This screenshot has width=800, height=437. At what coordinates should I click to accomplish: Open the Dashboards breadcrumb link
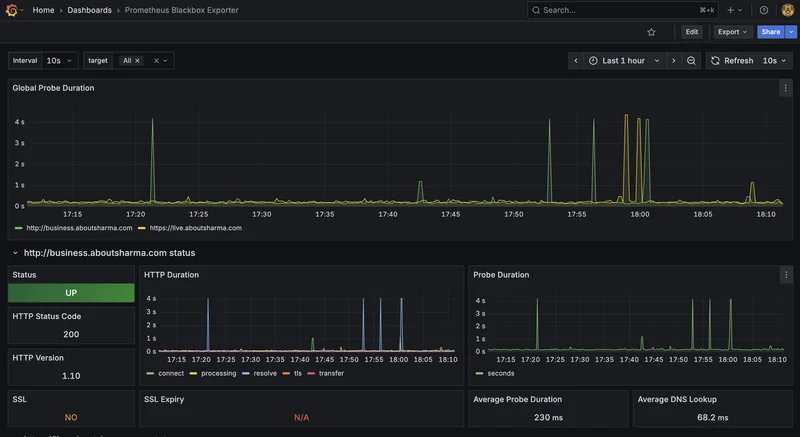(89, 10)
